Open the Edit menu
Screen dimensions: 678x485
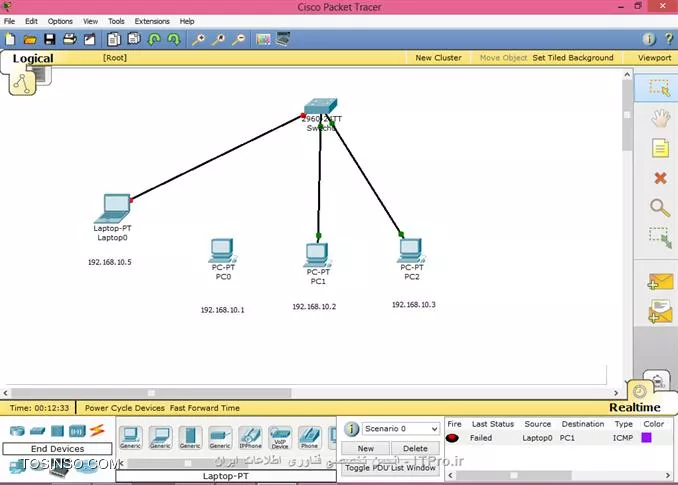coord(31,21)
